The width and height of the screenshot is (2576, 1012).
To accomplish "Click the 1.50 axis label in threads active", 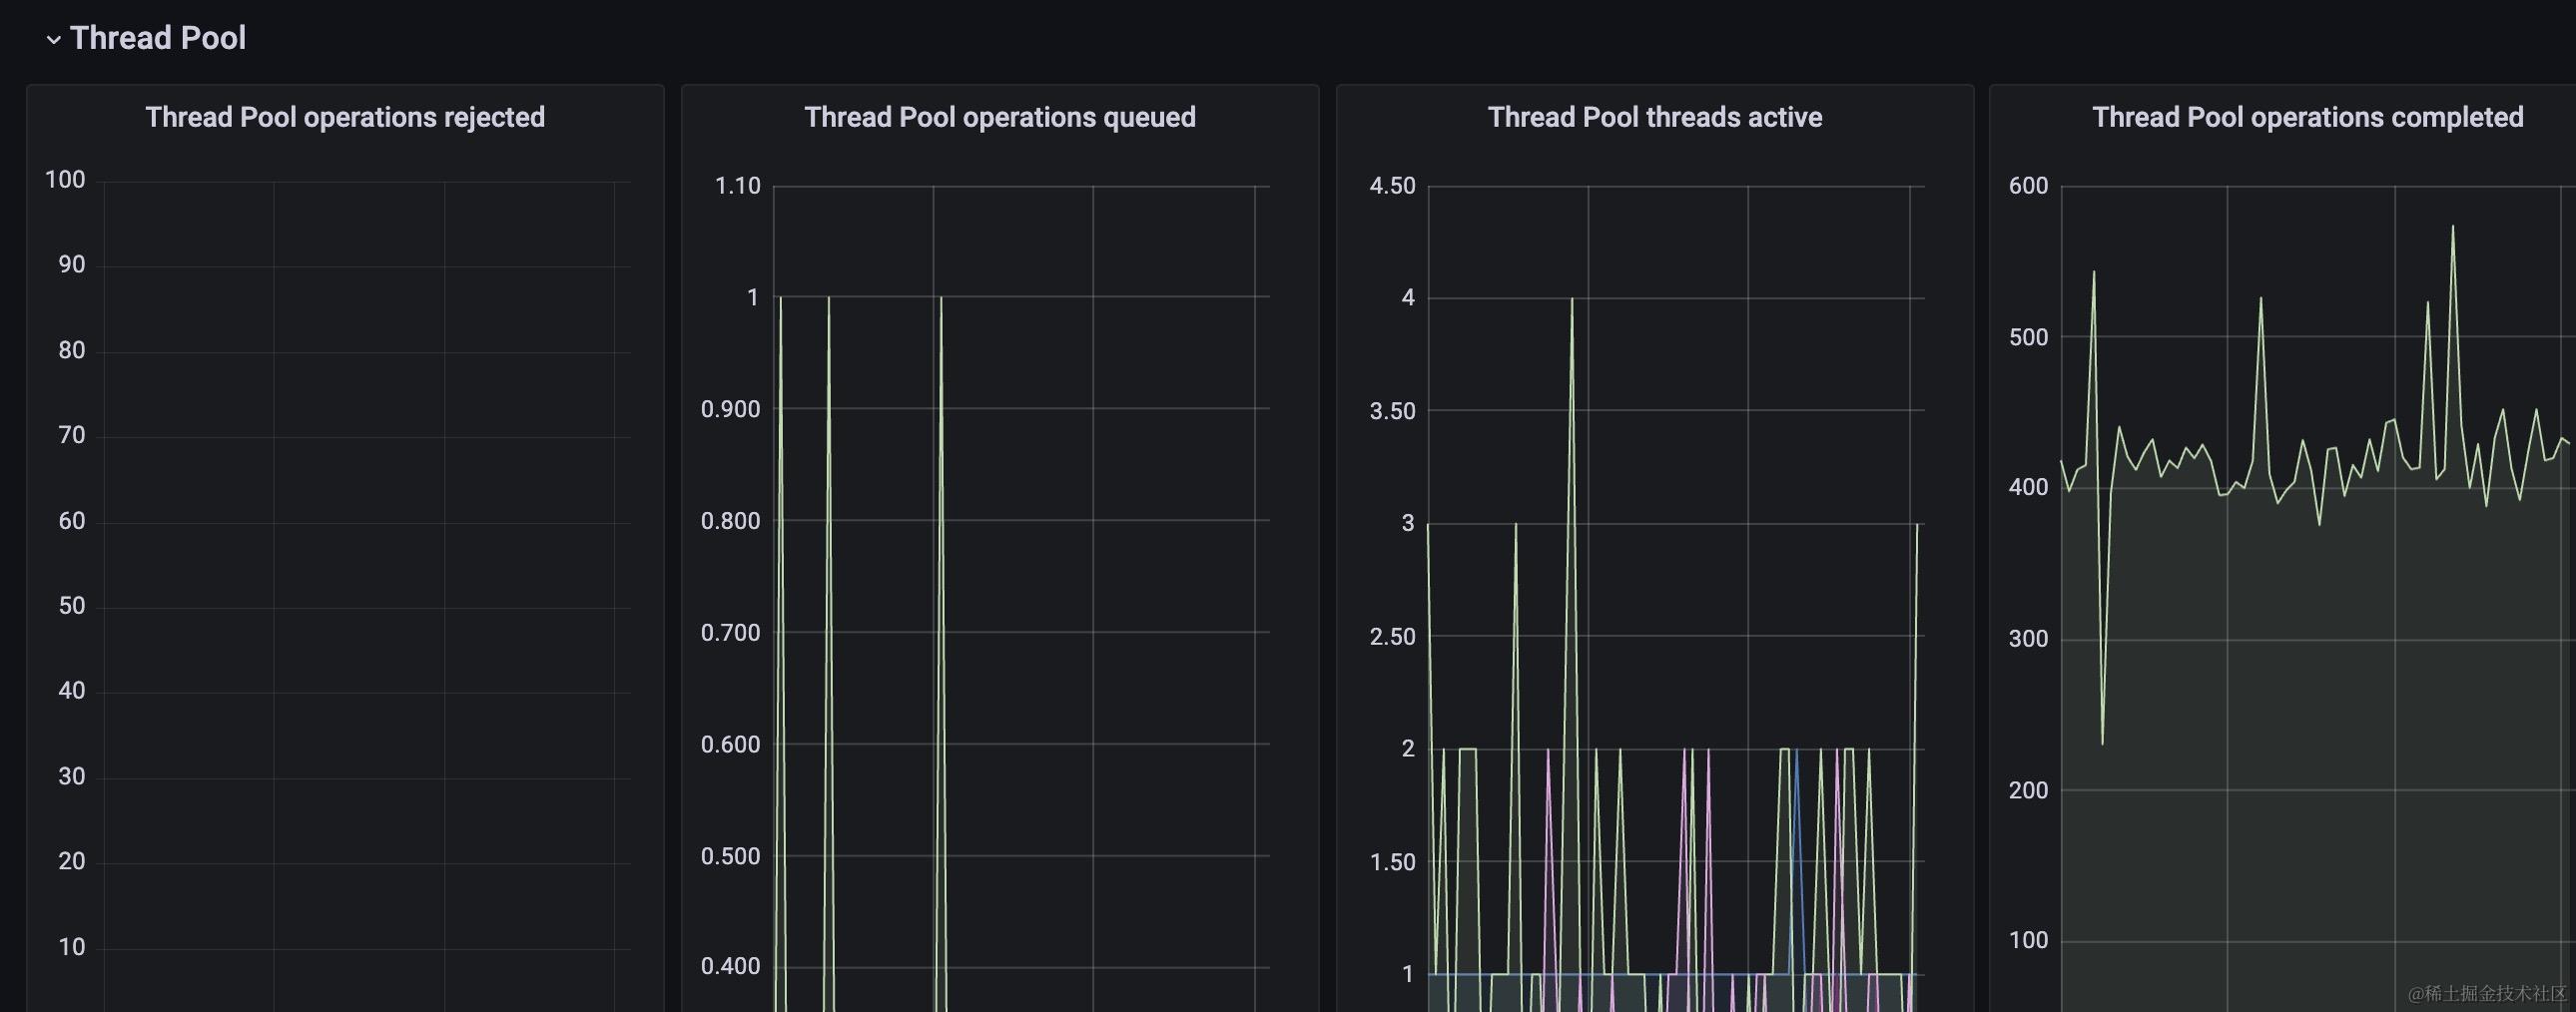I will click(x=1393, y=862).
